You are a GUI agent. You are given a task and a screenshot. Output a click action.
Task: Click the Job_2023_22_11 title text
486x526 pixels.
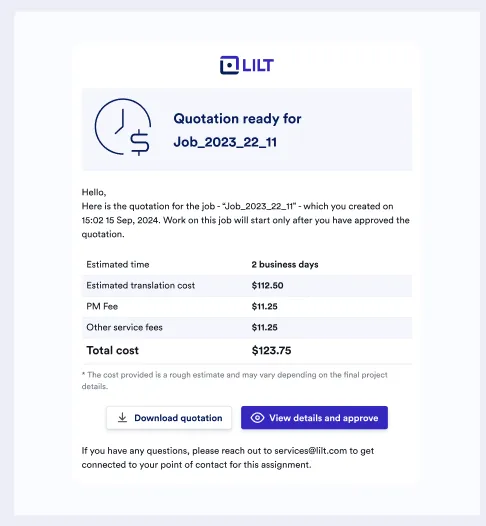pos(225,142)
